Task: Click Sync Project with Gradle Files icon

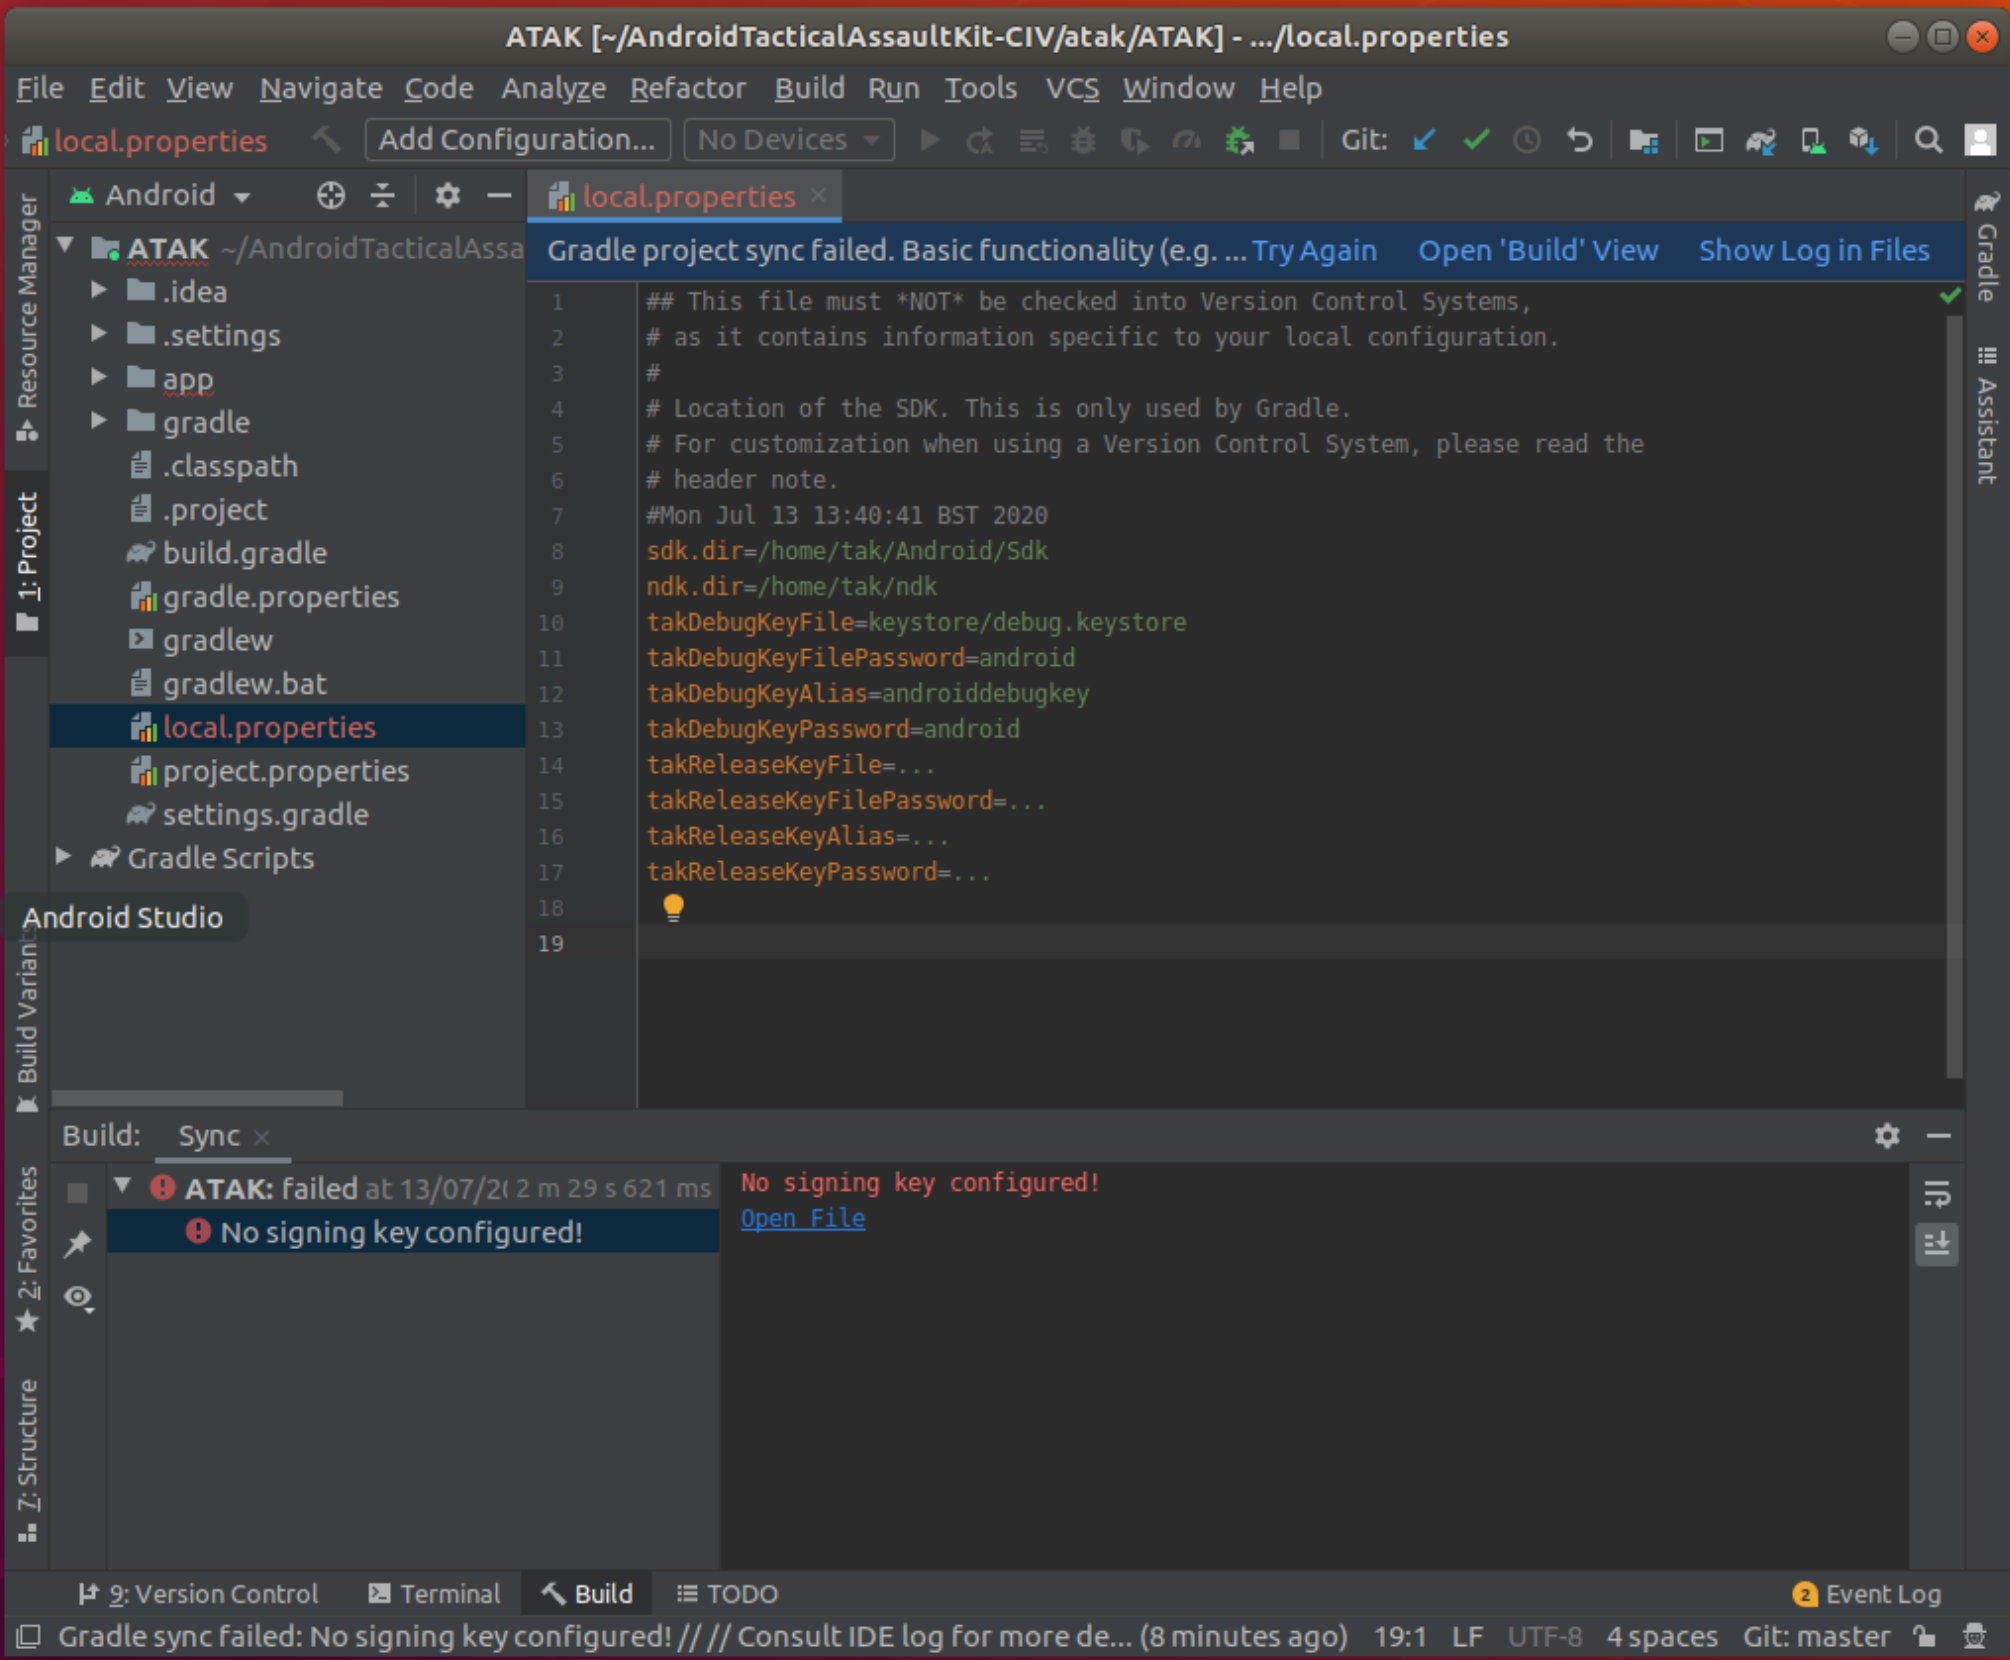Action: 1761,140
